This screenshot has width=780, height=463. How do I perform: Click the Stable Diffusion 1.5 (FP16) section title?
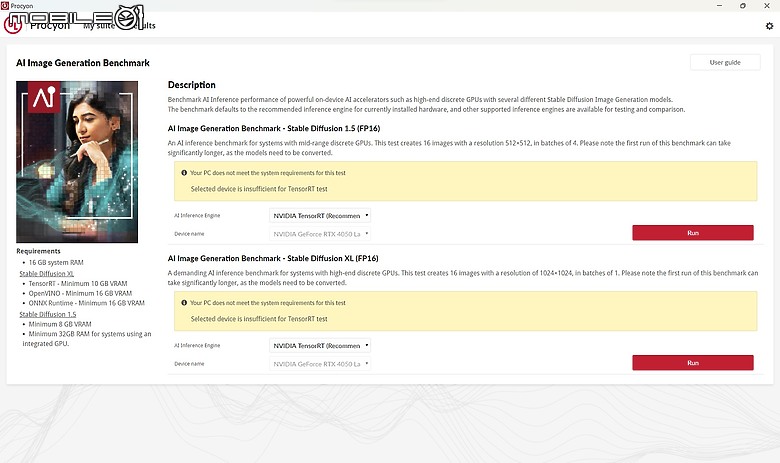tap(274, 128)
